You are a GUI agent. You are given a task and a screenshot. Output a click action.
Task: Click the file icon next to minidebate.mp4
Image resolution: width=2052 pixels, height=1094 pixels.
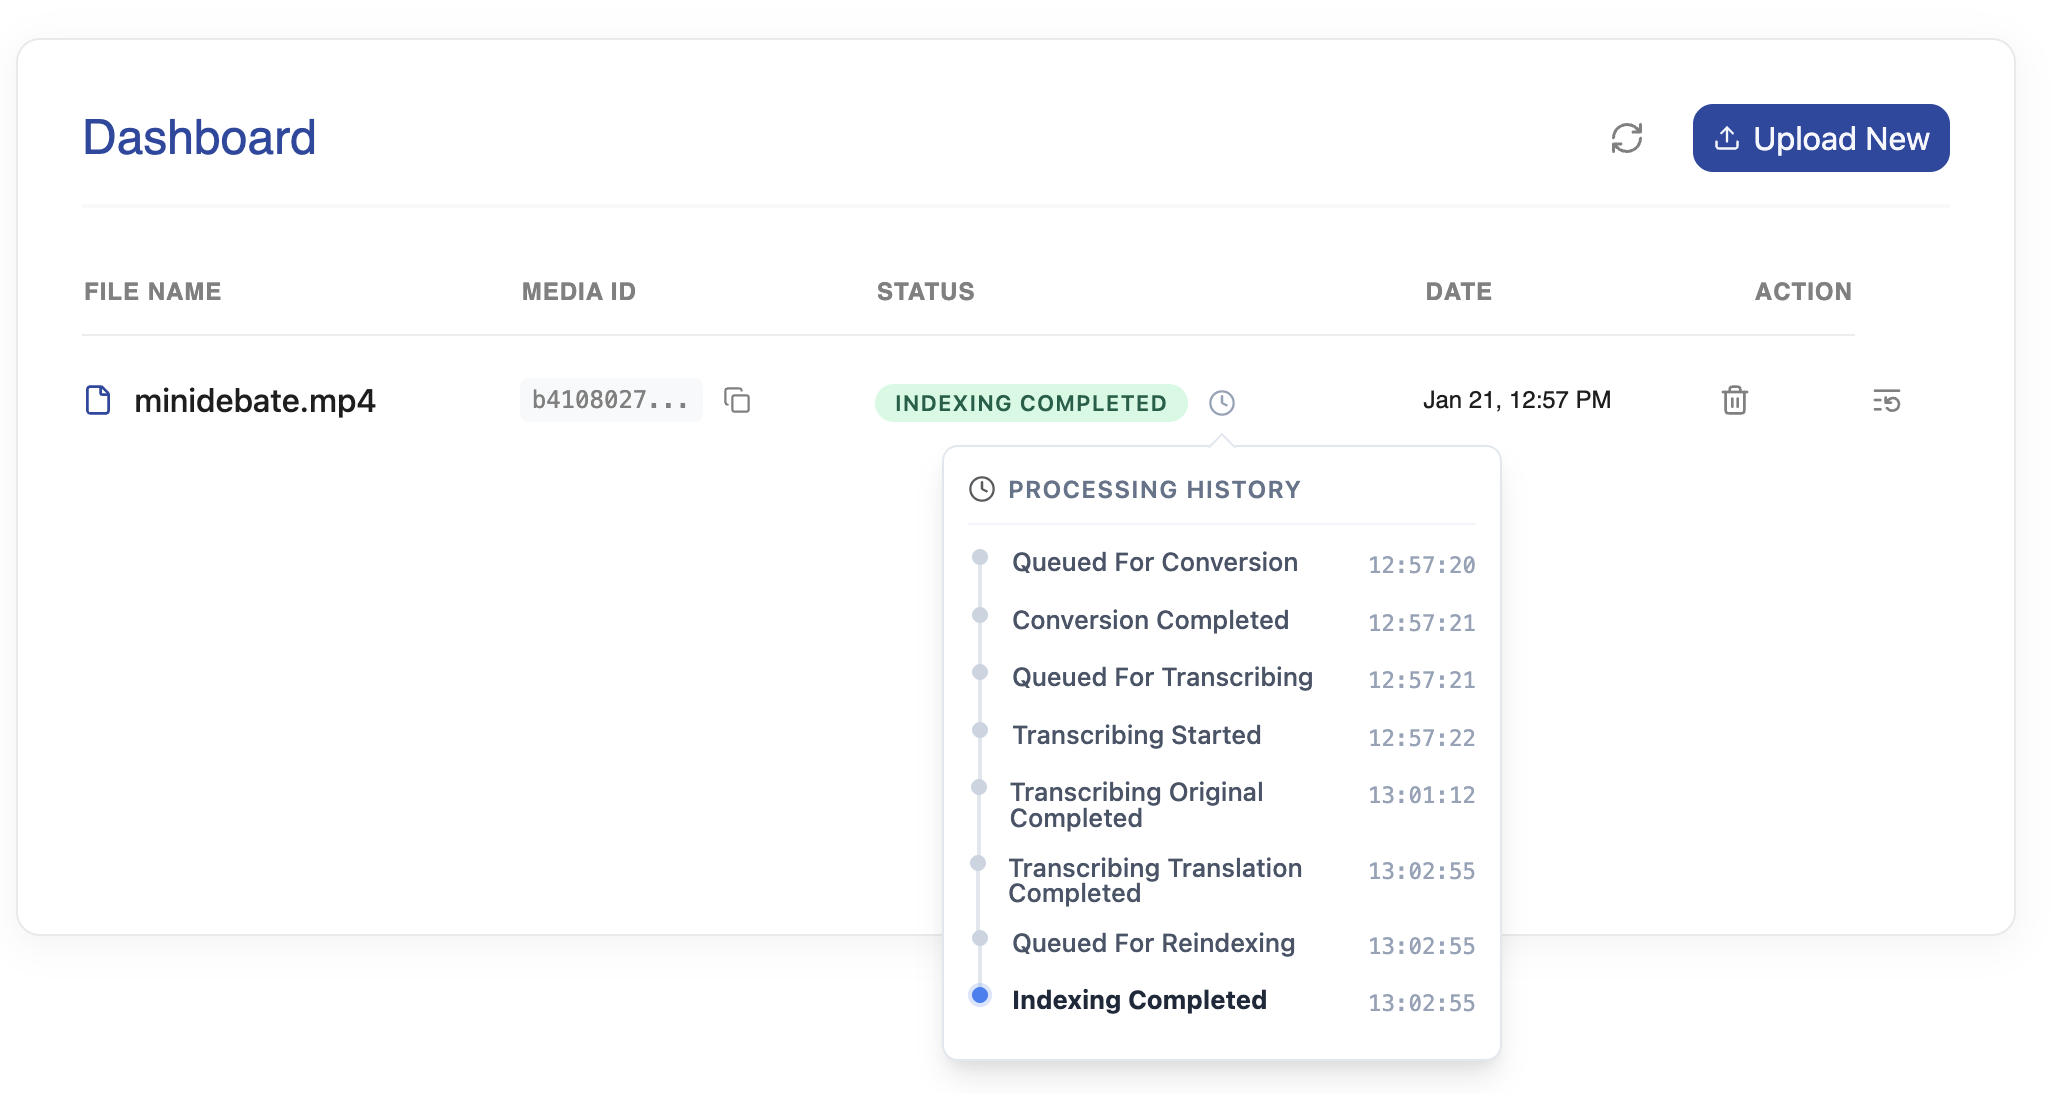[99, 400]
